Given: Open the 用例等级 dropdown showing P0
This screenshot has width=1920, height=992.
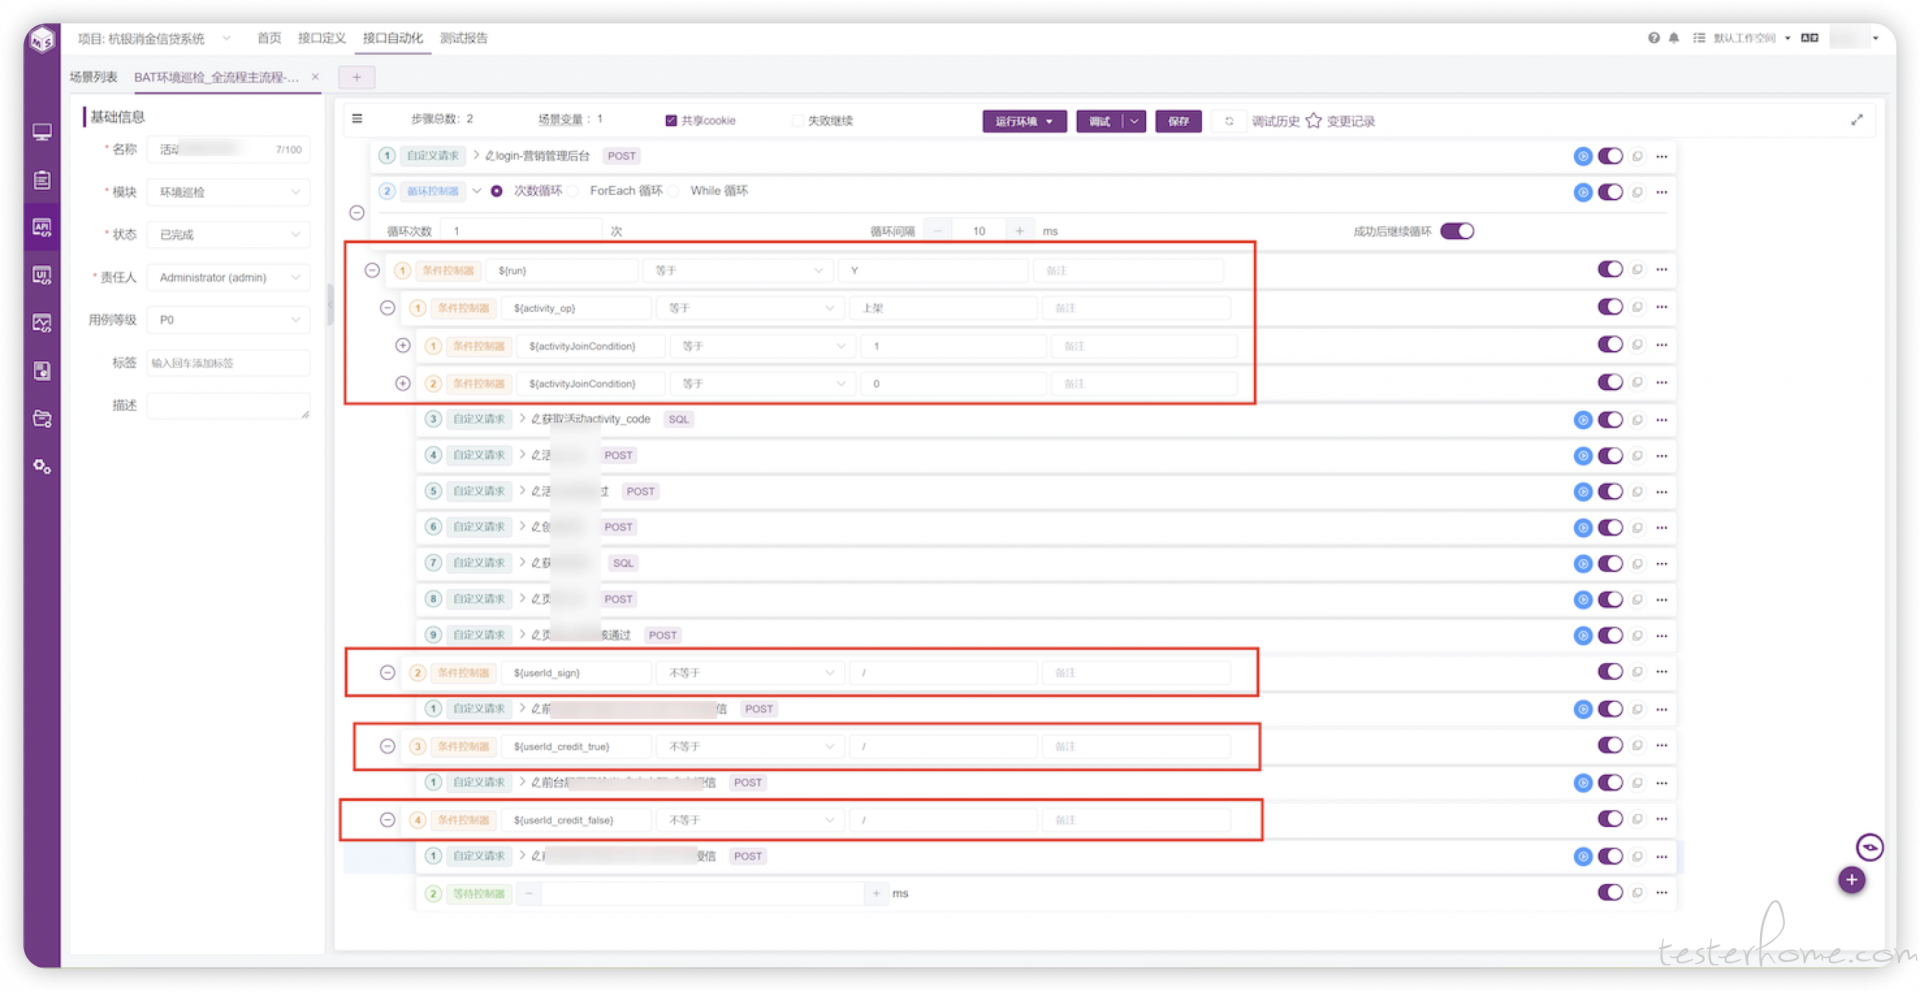Looking at the screenshot, I should 228,320.
